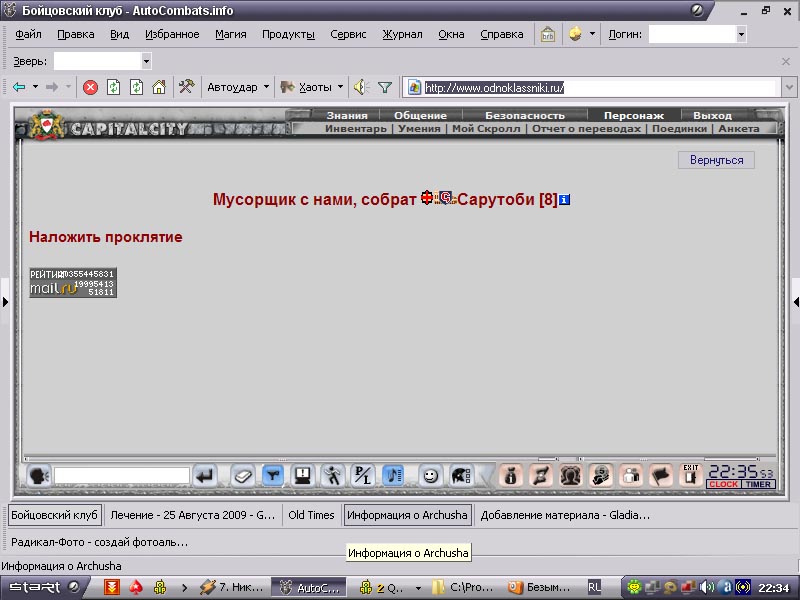The height and width of the screenshot is (600, 800).
Task: Click the brb icon near the menu bar
Action: [x=548, y=35]
